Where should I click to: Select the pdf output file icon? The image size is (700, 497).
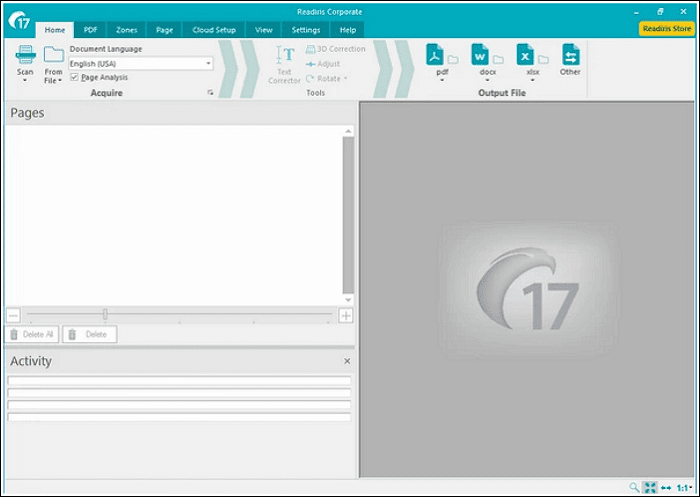coord(435,54)
